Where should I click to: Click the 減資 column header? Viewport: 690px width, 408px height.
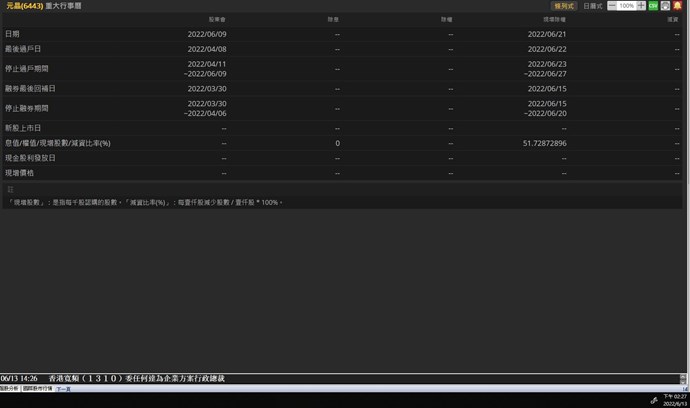(x=673, y=19)
